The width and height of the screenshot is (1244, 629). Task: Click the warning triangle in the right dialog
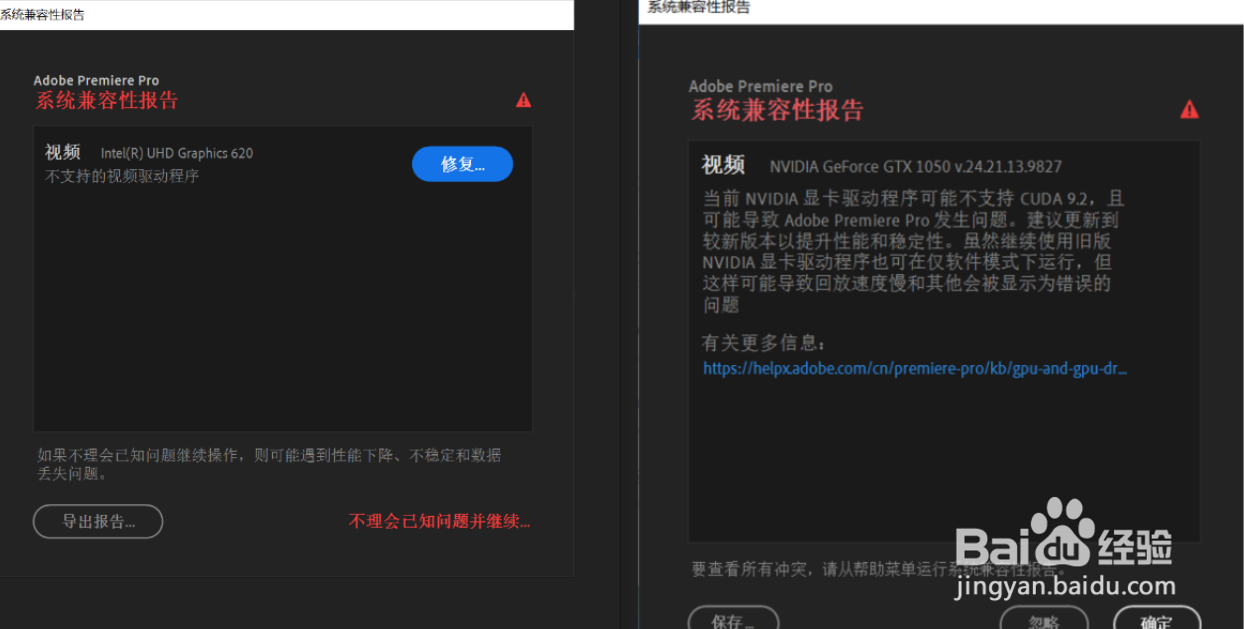point(1190,108)
